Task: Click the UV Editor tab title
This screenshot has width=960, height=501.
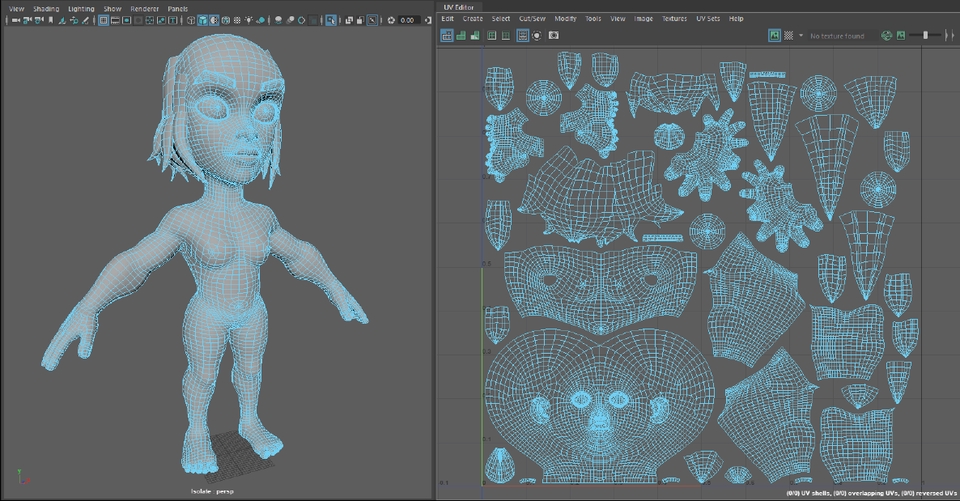Action: (459, 7)
